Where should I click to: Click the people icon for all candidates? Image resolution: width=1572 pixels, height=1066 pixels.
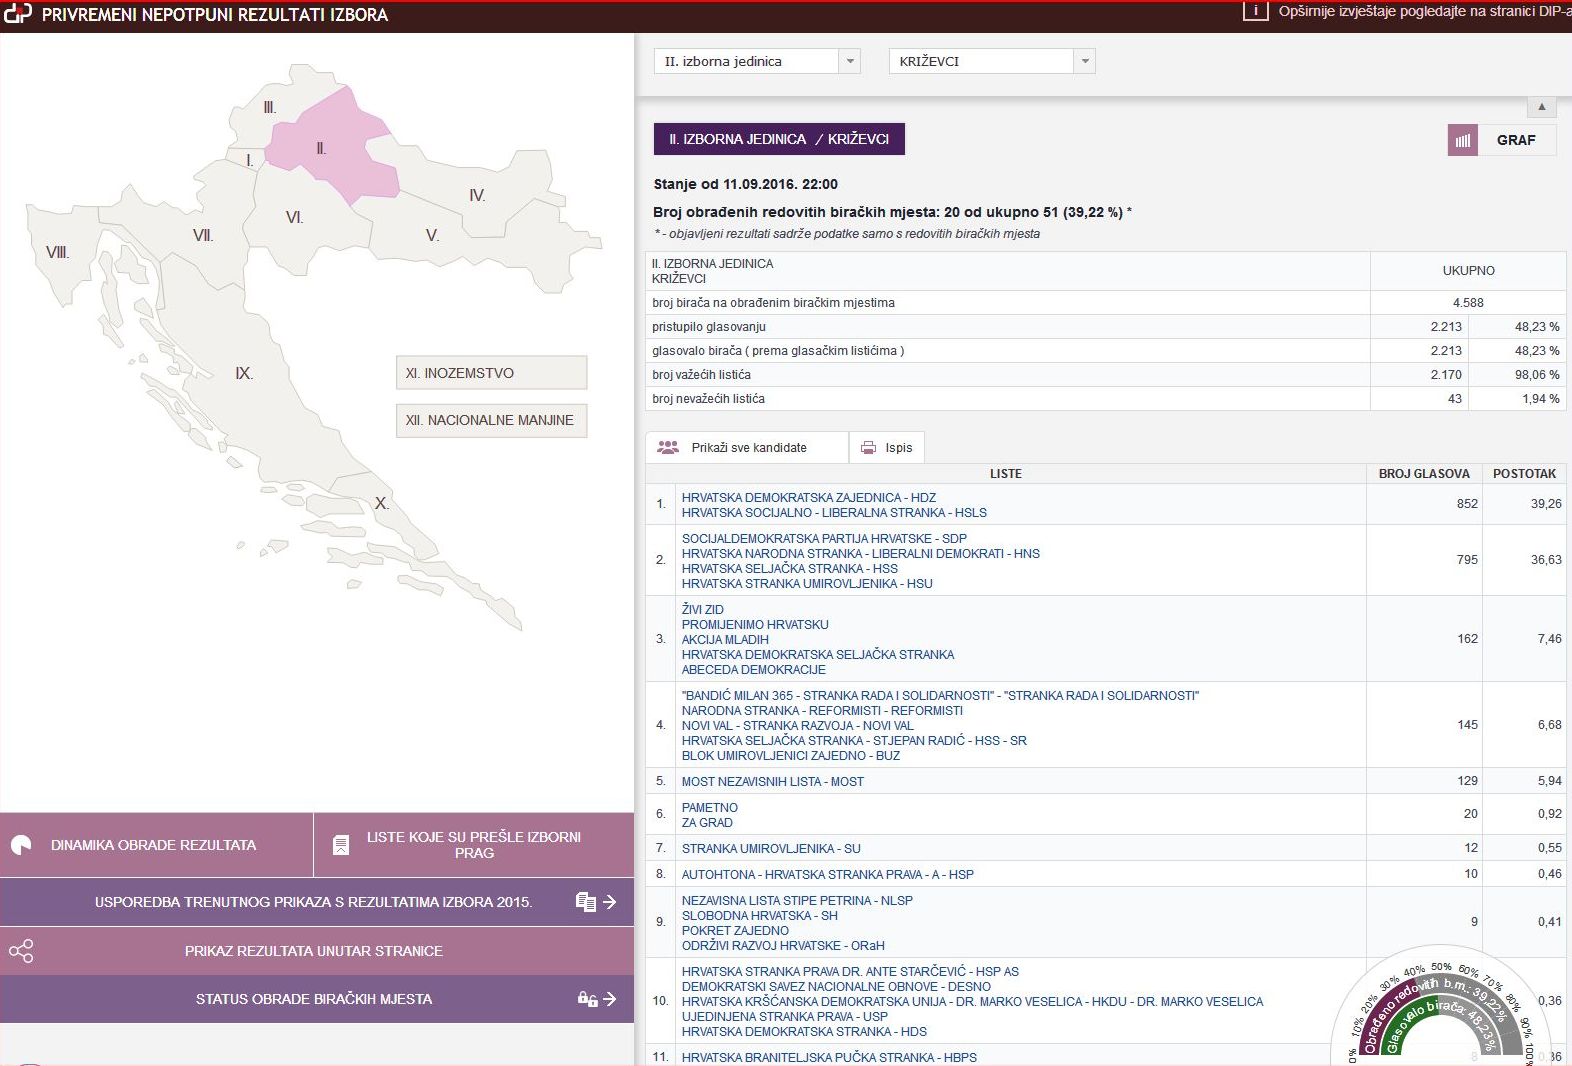(x=667, y=448)
